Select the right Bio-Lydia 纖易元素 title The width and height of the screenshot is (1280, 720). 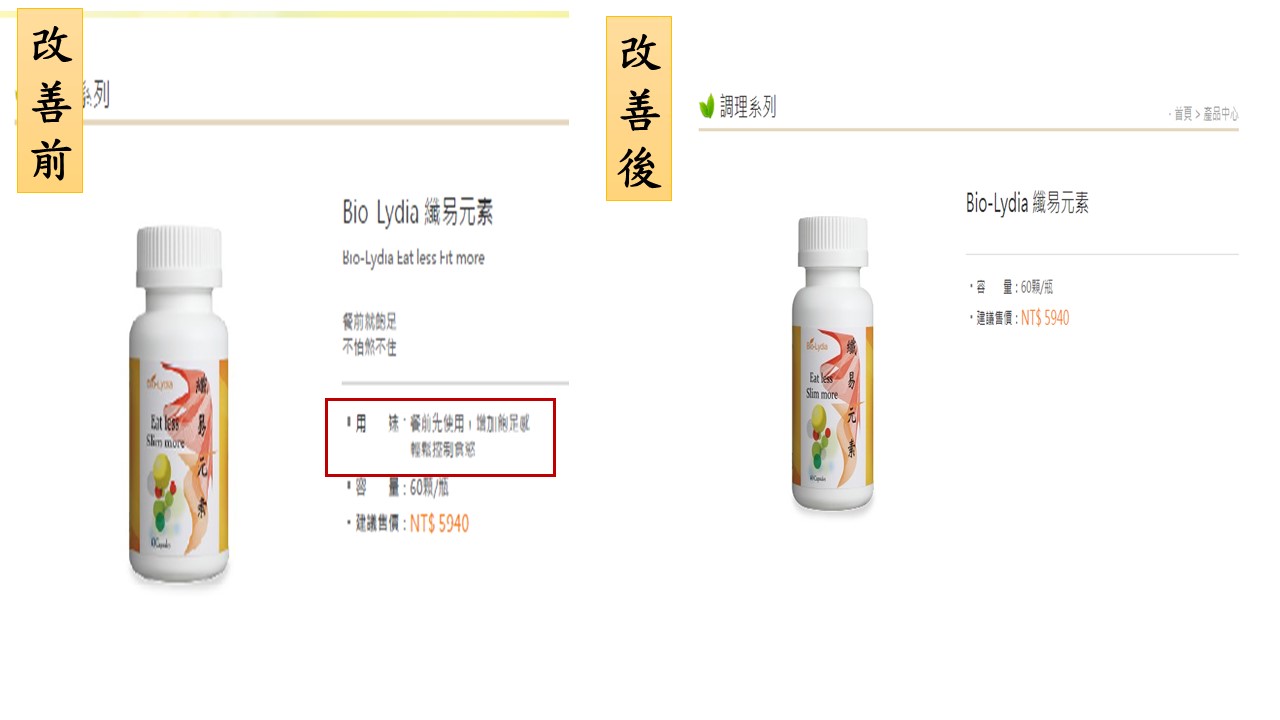point(1027,203)
